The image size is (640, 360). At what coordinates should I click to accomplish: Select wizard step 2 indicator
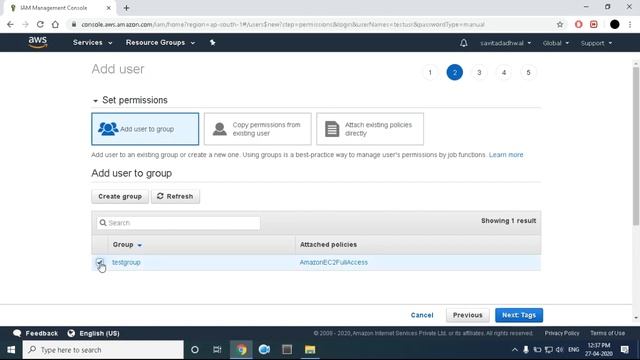pos(454,73)
